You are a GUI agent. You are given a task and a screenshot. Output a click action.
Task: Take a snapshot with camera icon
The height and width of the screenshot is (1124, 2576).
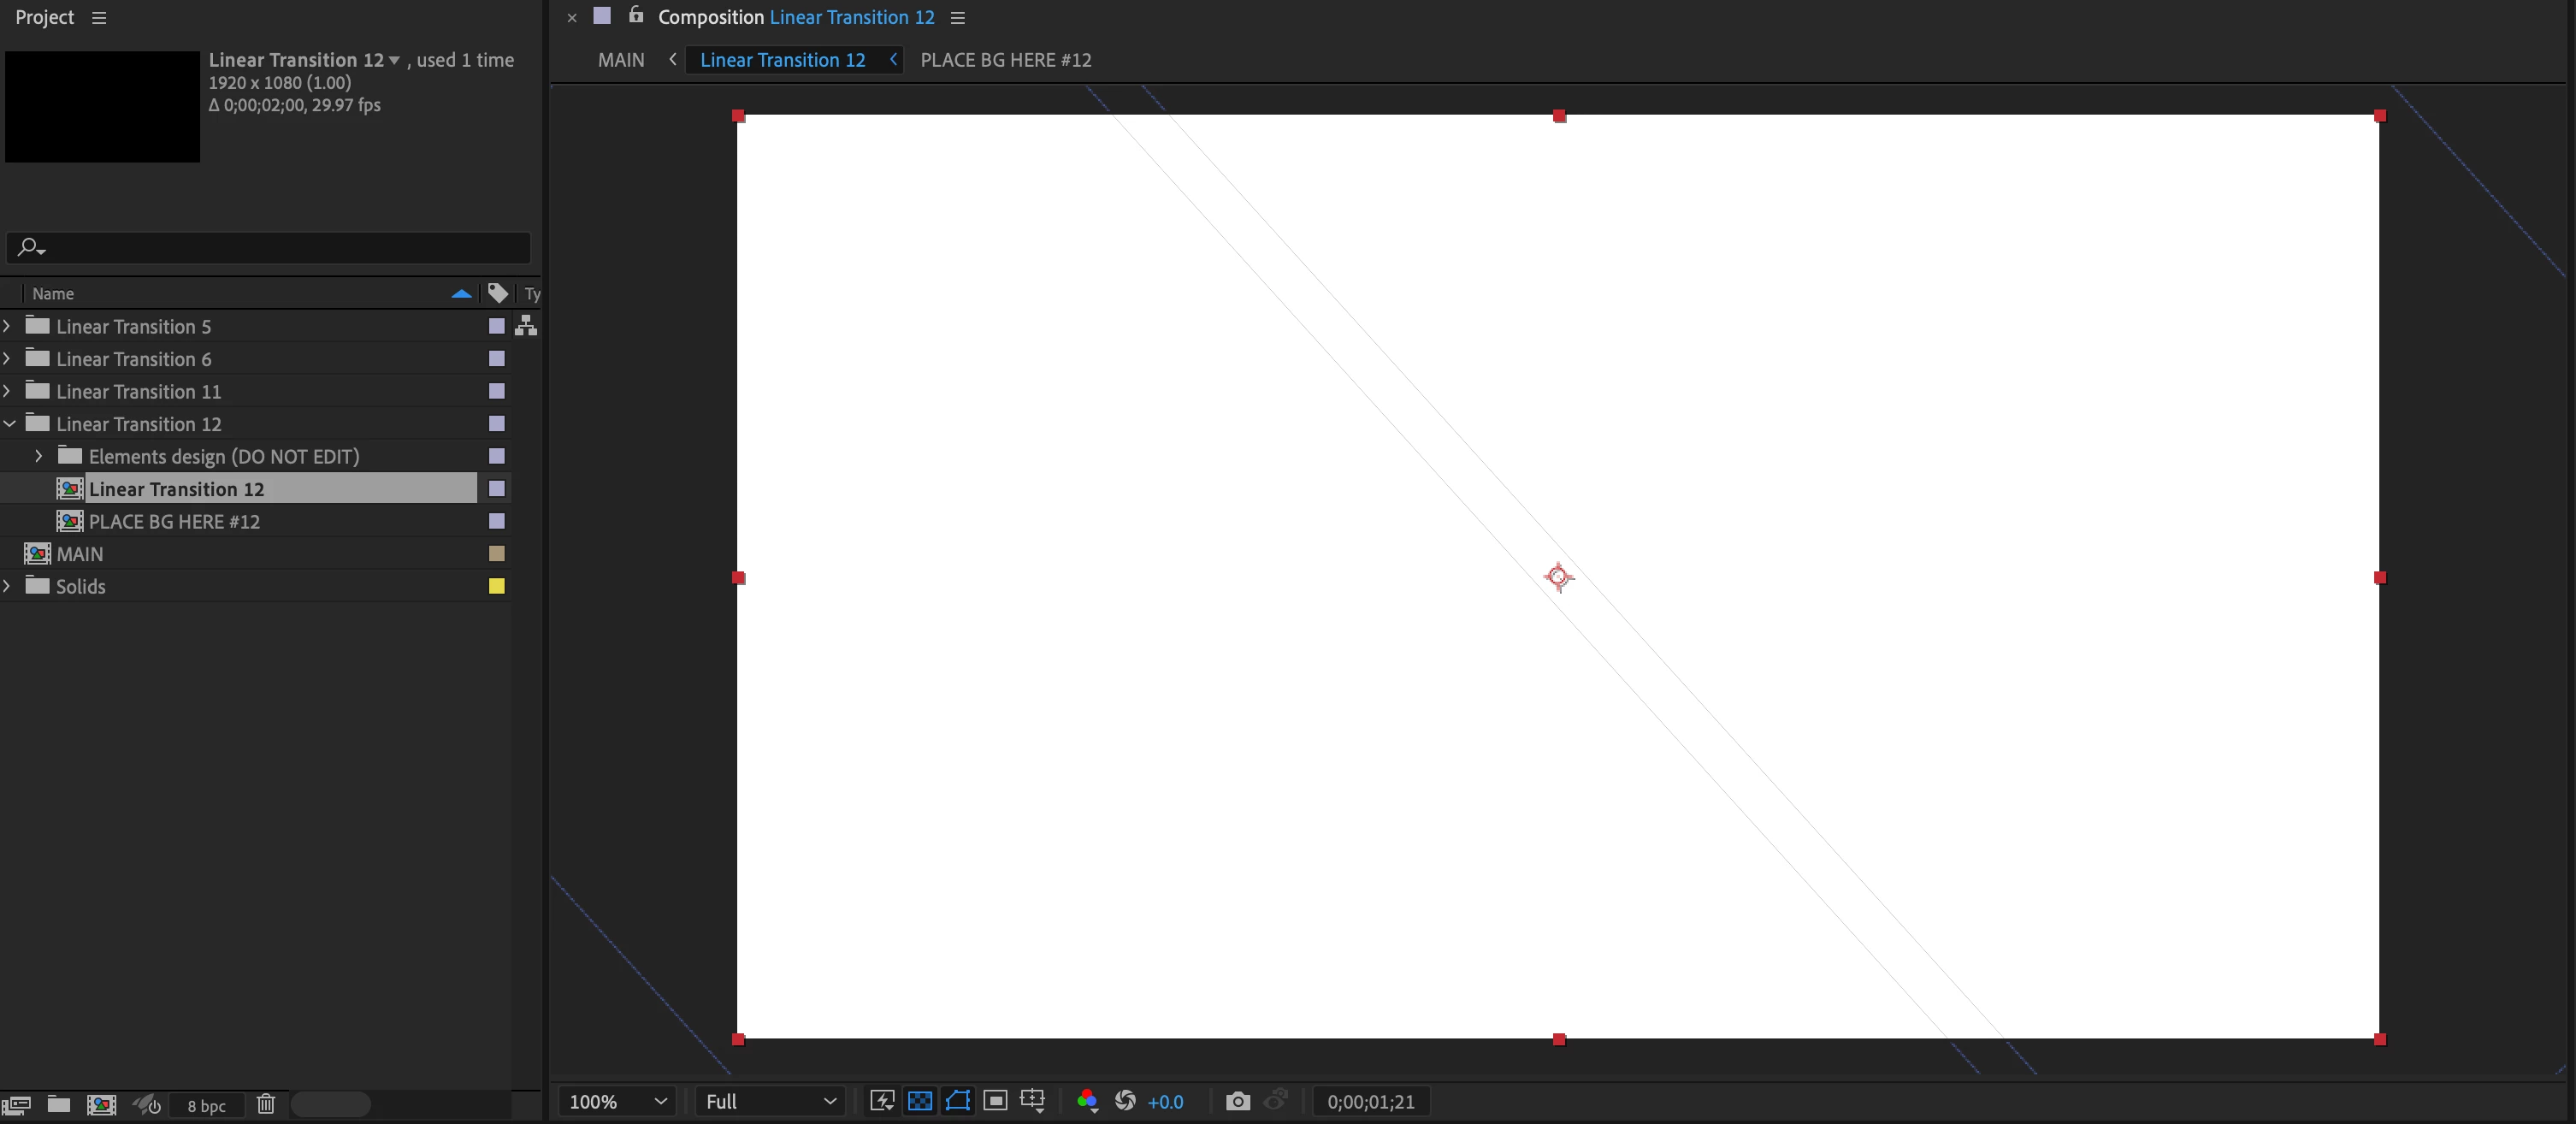click(x=1237, y=1101)
